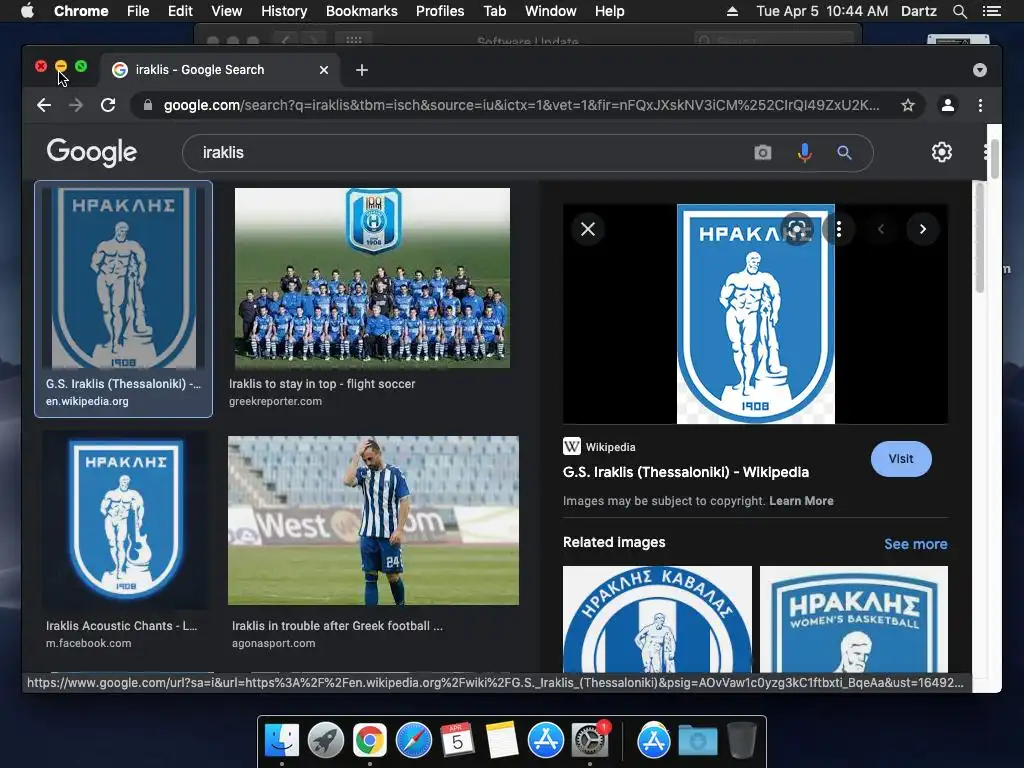This screenshot has width=1024, height=768.
Task: Open a new tab with the plus button
Action: (362, 70)
